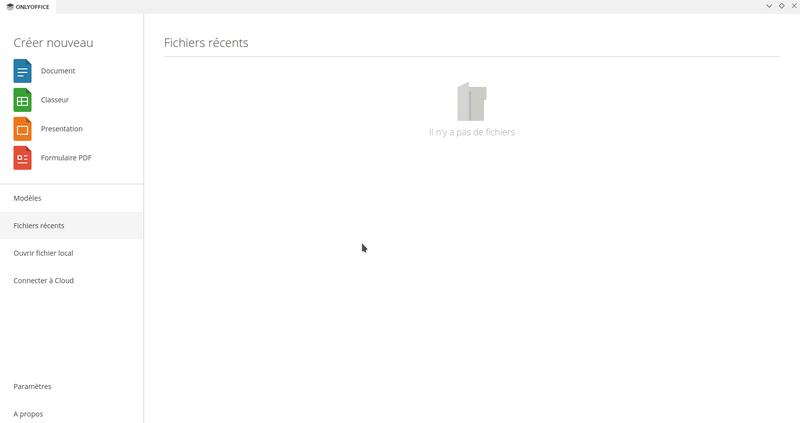Image resolution: width=800 pixels, height=423 pixels.
Task: Open Paramètres settings page
Action: [32, 386]
